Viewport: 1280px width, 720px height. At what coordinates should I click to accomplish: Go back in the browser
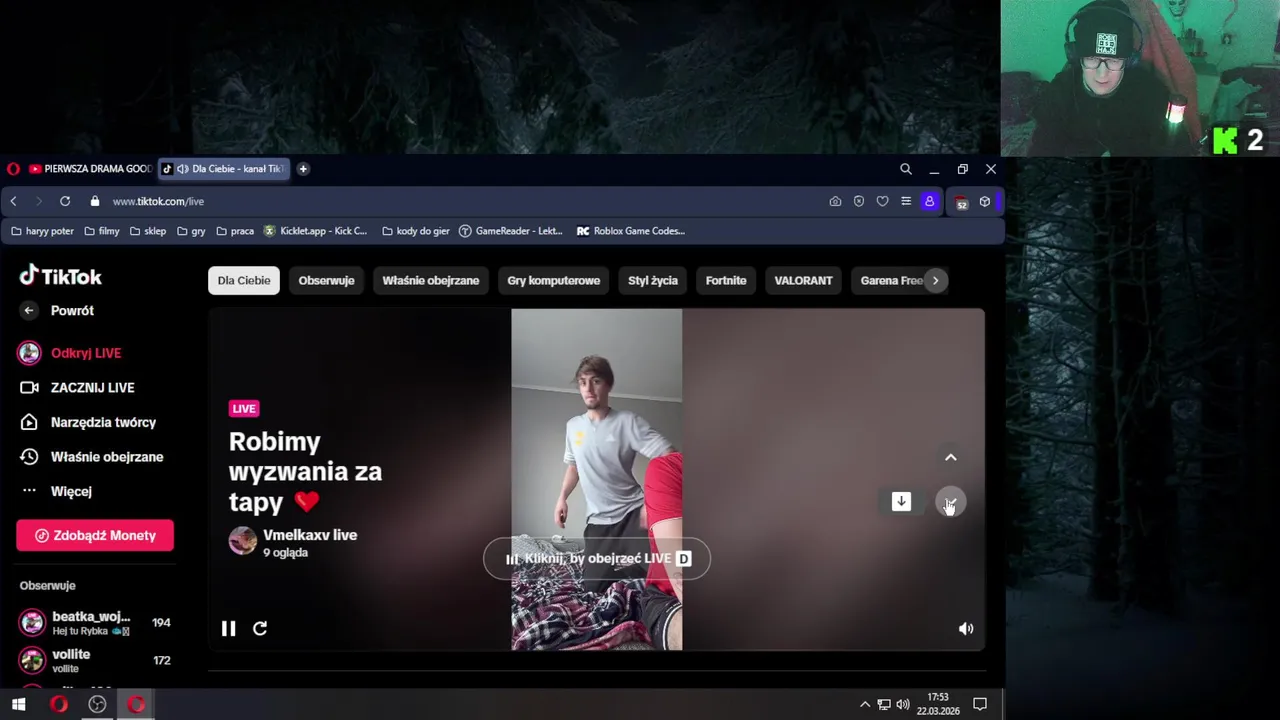[x=14, y=201]
